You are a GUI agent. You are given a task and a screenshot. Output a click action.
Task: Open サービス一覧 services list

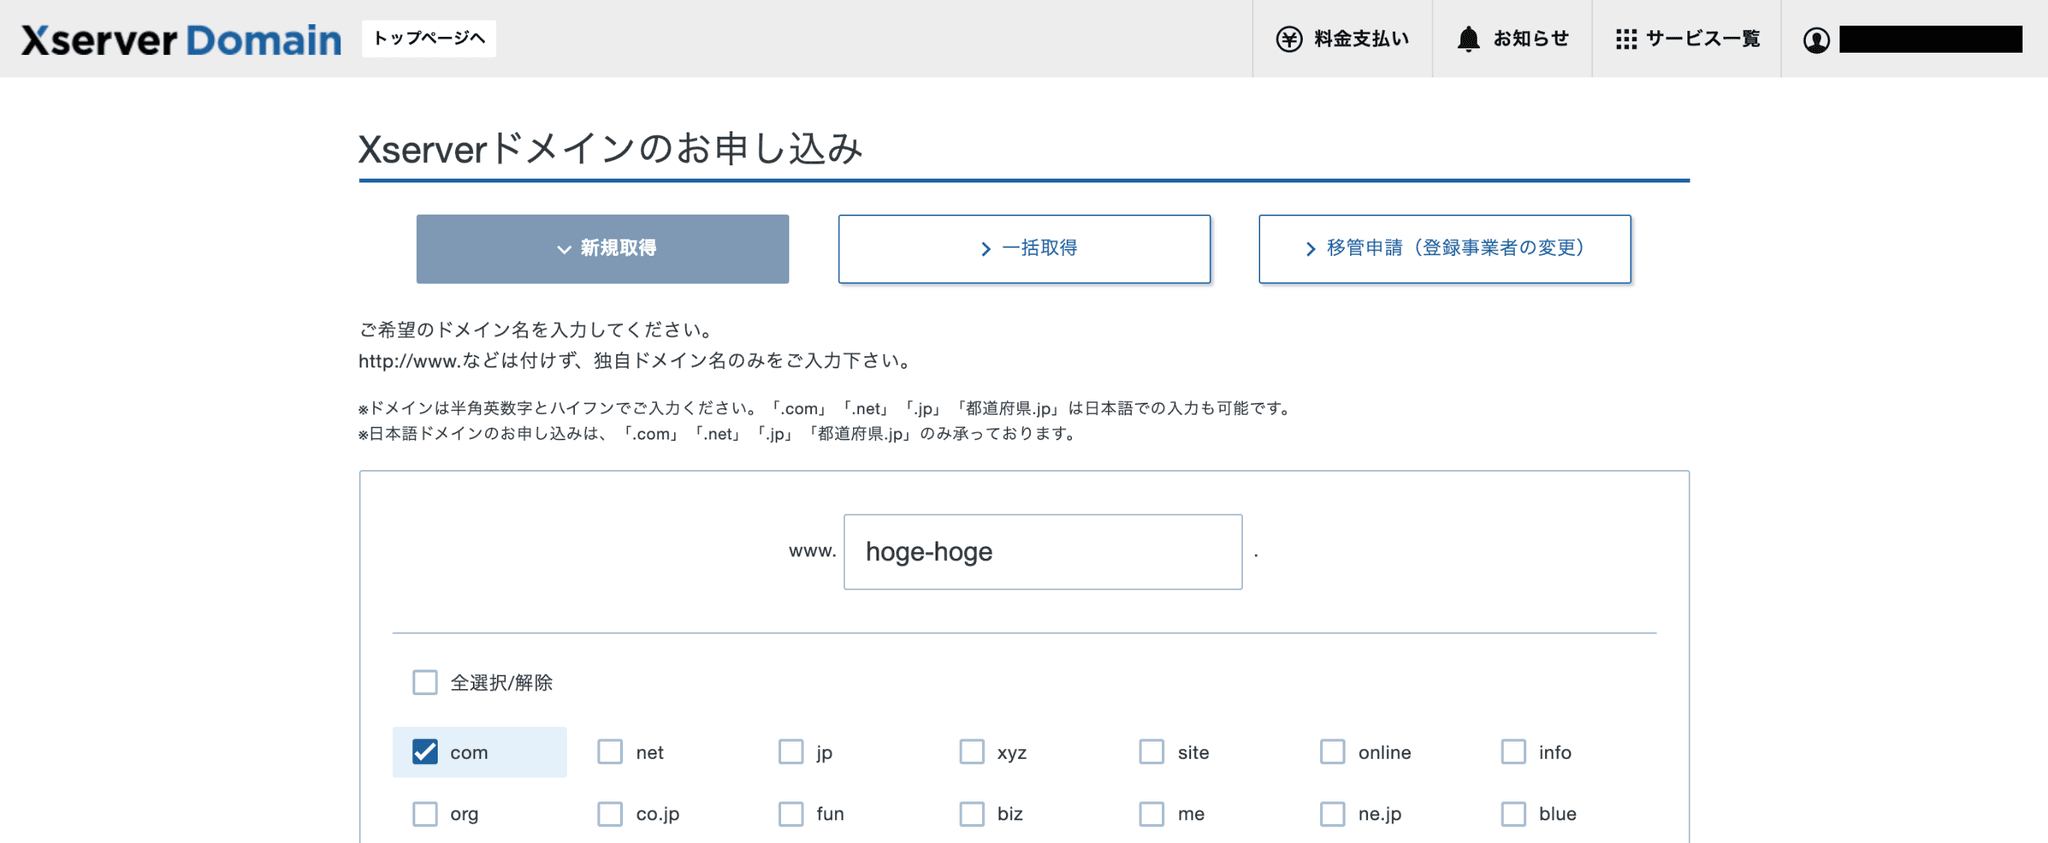click(1687, 39)
